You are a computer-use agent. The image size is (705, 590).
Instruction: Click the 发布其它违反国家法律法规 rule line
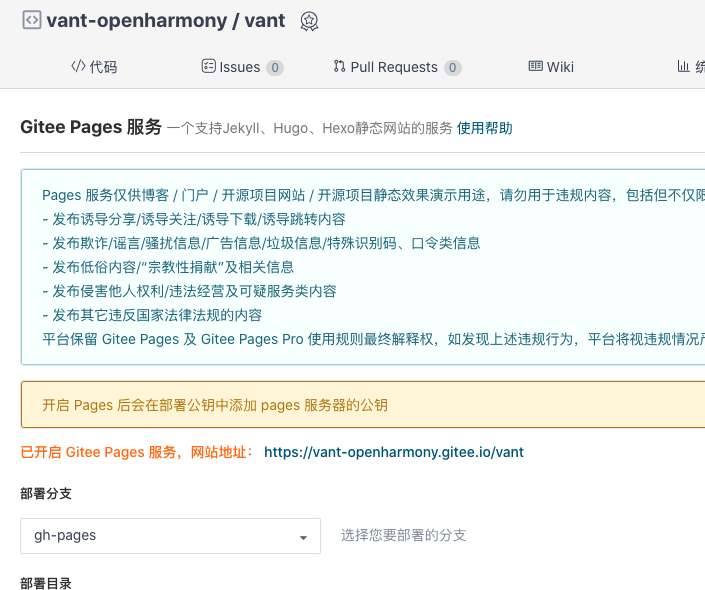pos(152,315)
